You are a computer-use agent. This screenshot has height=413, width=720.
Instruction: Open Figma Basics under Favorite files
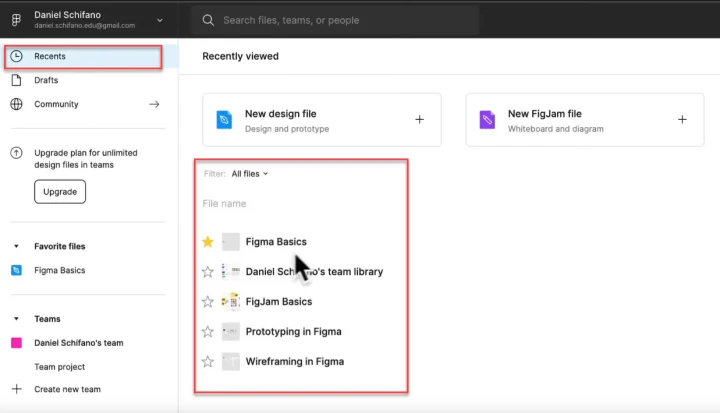click(60, 270)
